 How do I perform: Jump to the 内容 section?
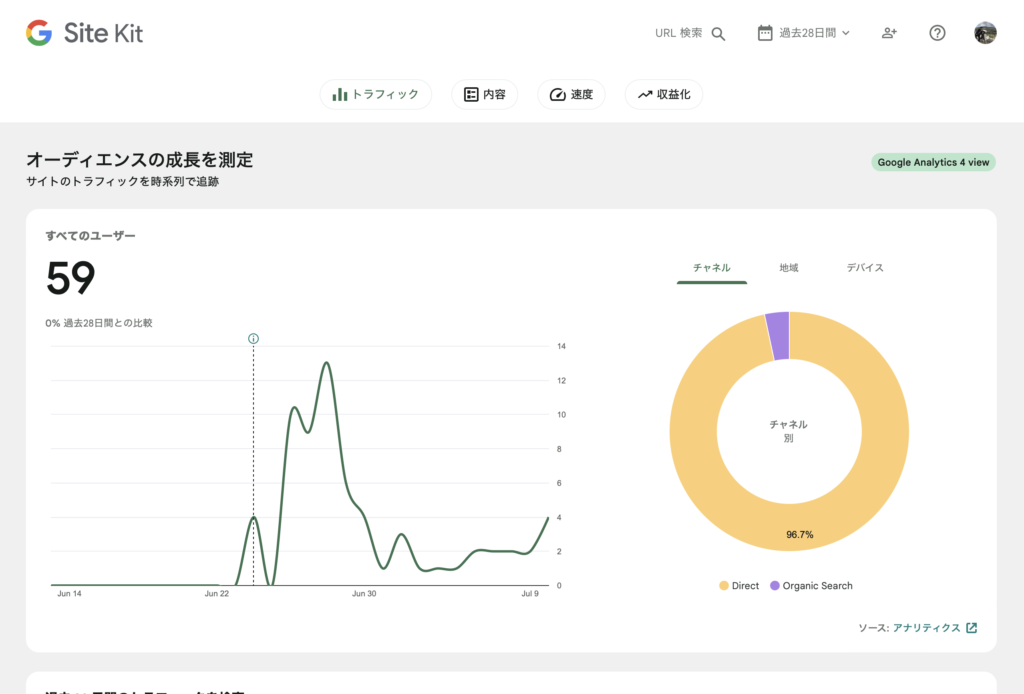(484, 95)
